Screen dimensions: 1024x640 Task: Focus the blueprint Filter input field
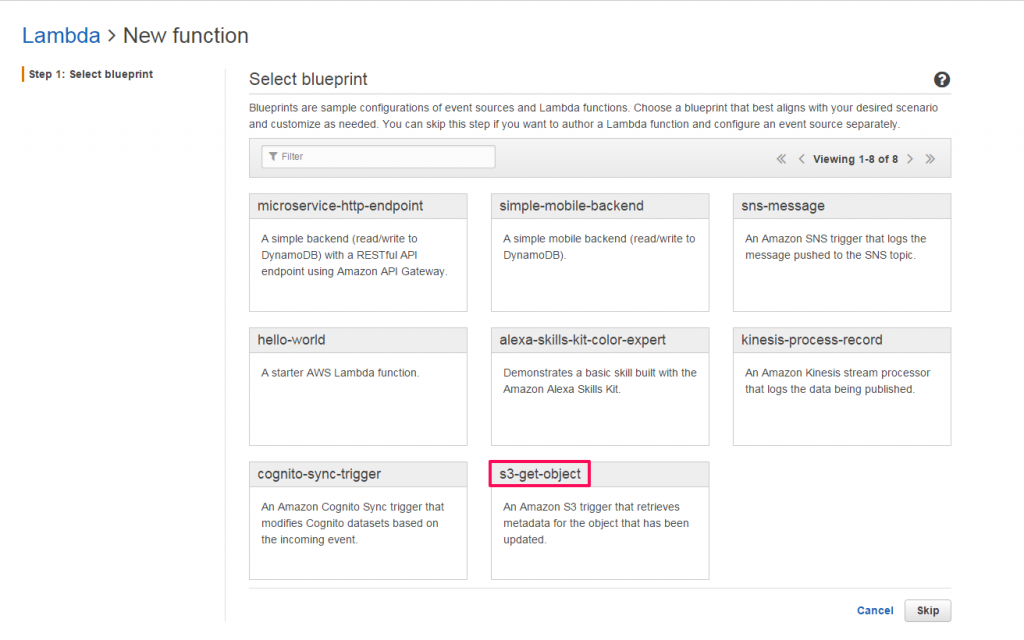coord(378,157)
